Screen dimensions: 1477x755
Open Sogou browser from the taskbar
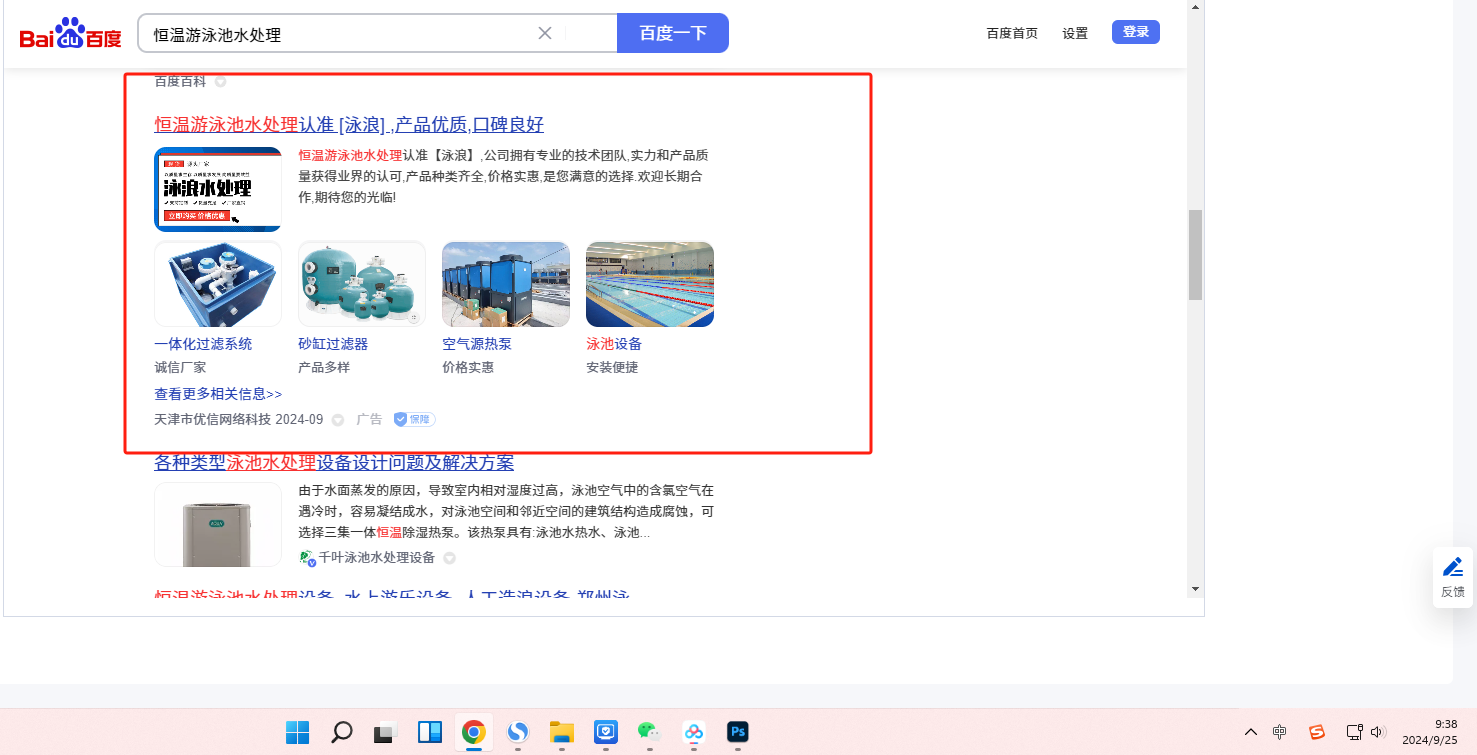pos(517,733)
